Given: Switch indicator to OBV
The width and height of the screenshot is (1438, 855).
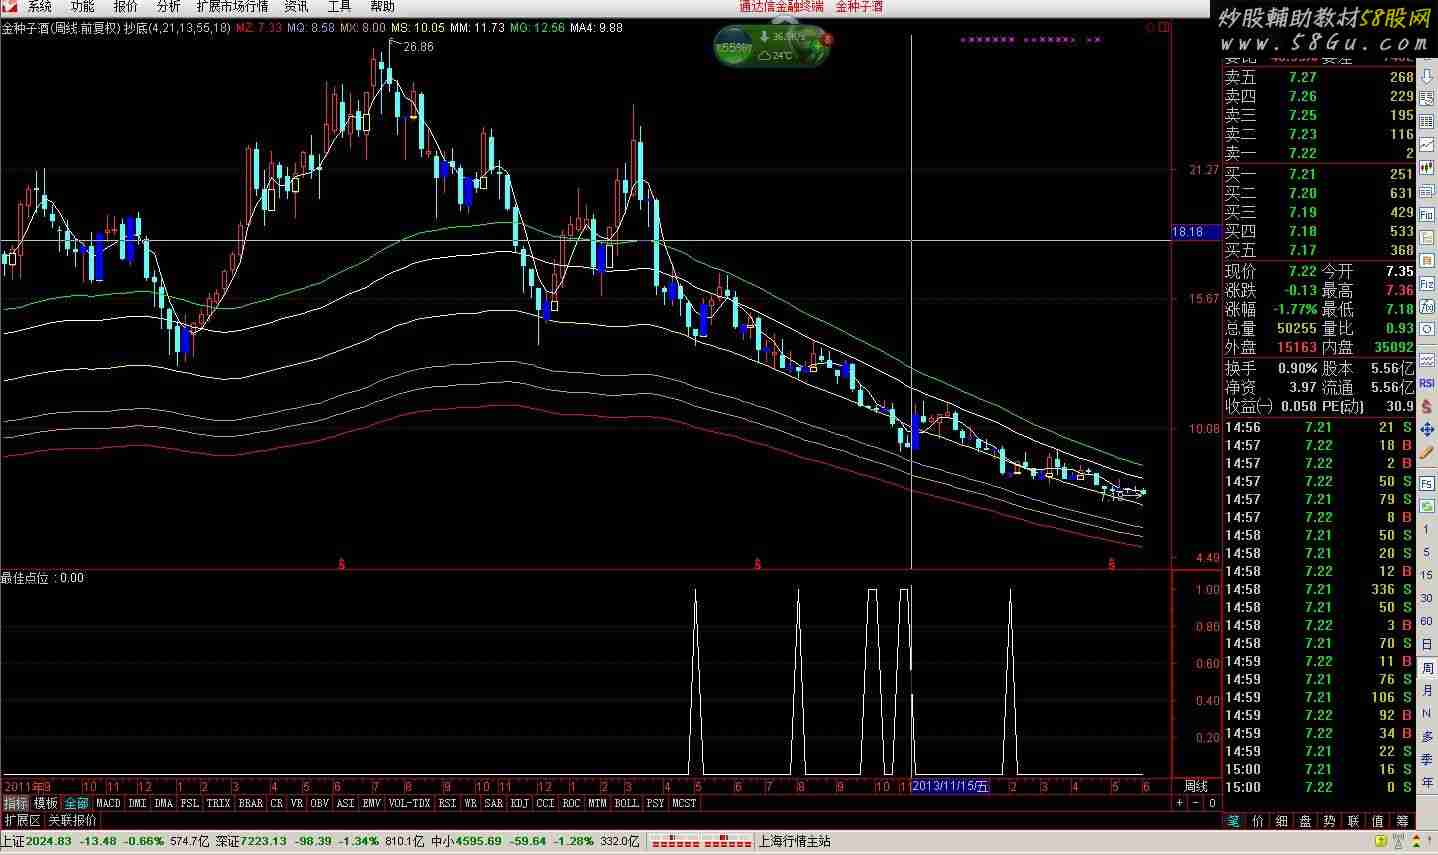Looking at the screenshot, I should pos(319,803).
